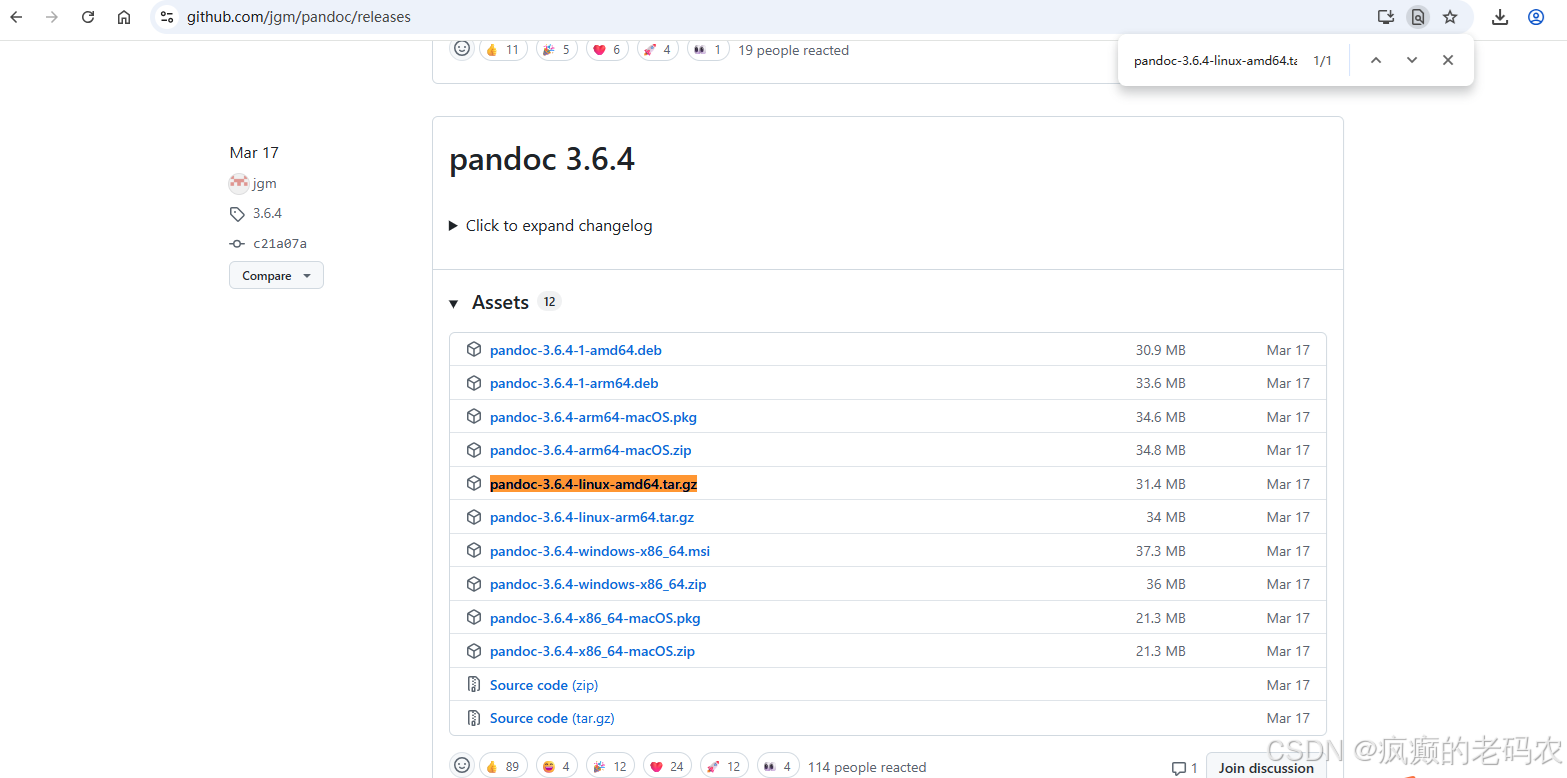Click the 114 people reacted text

click(x=867, y=767)
